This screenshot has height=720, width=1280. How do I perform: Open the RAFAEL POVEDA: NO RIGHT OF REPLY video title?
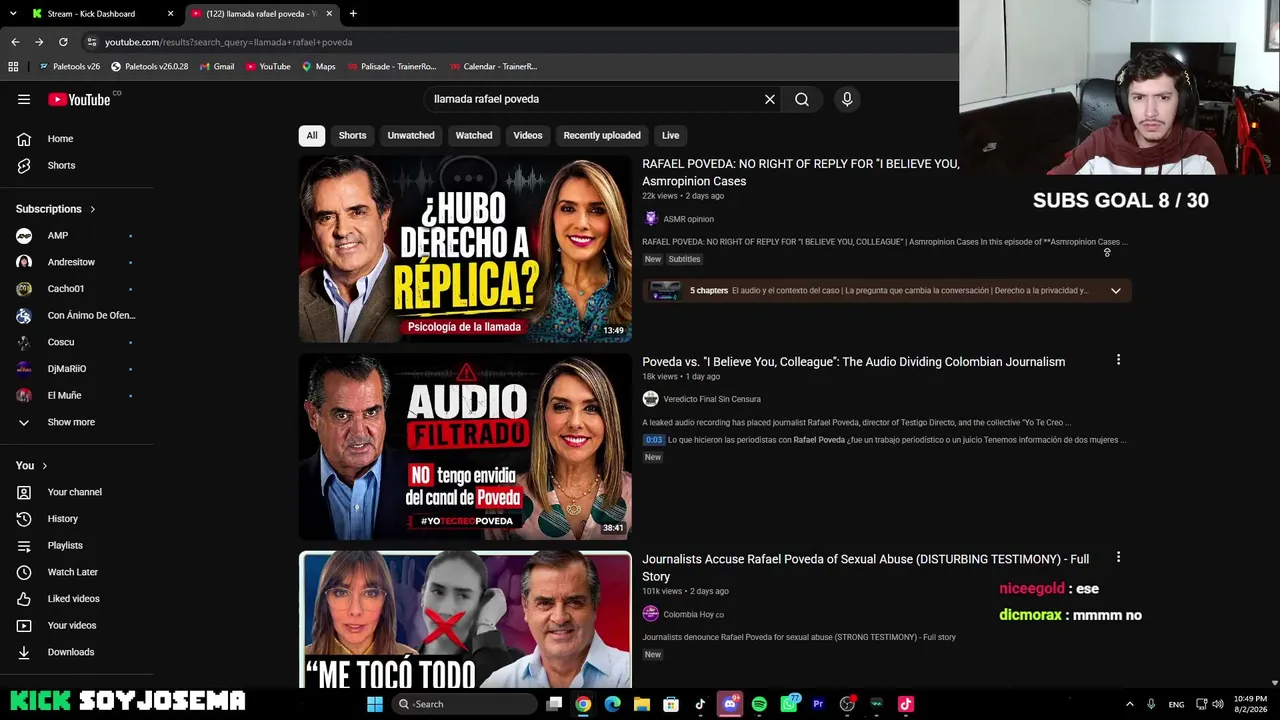800,172
